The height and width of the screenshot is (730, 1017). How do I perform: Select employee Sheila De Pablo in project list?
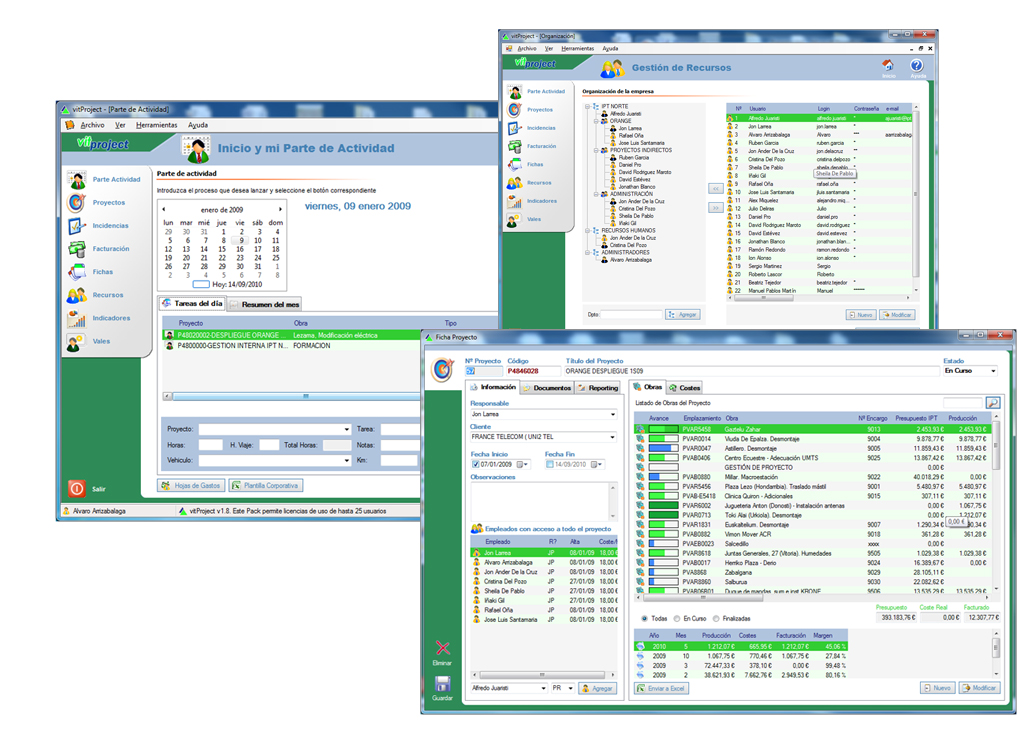544,591
